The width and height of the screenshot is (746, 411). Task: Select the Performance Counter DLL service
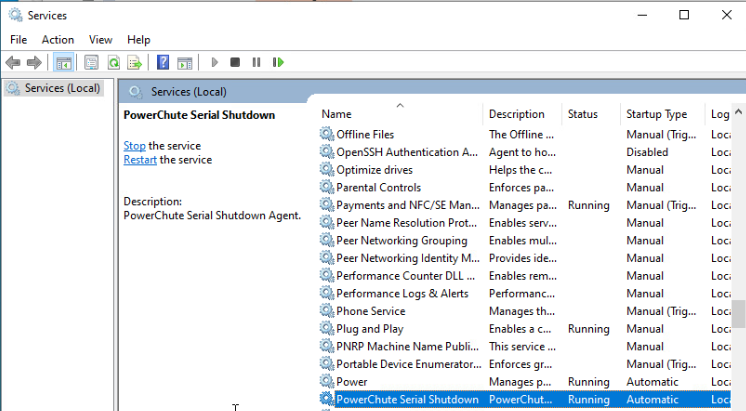pos(405,275)
